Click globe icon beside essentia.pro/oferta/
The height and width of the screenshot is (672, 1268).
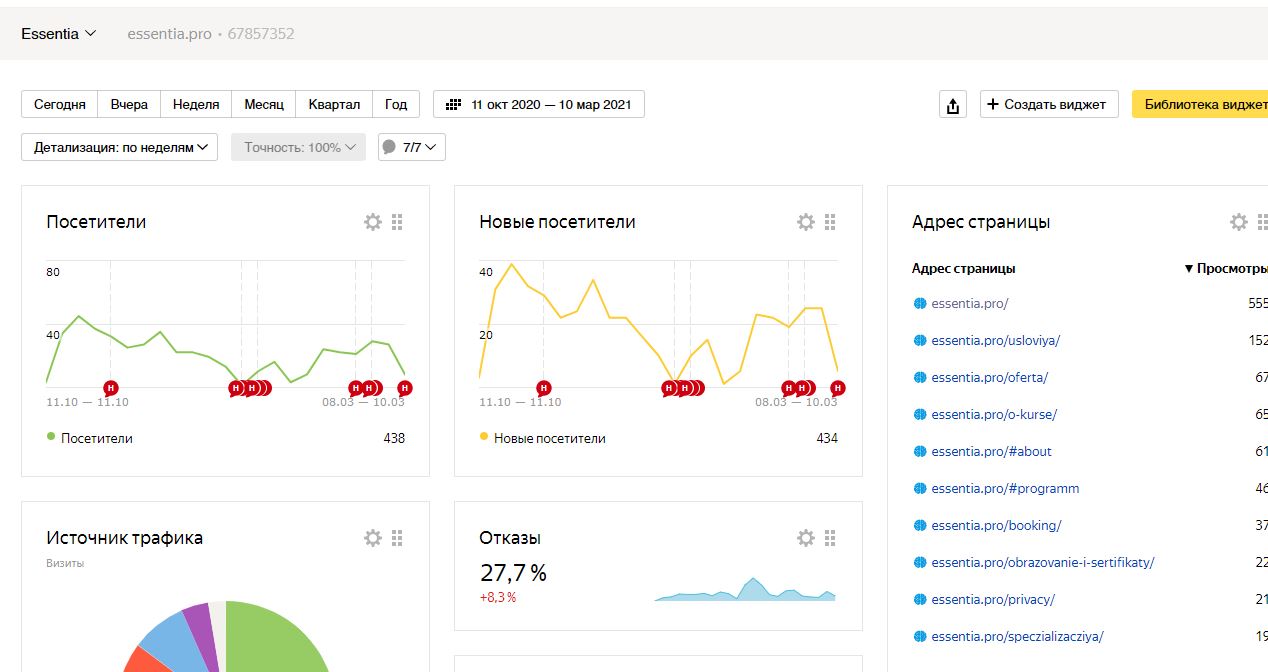click(920, 377)
